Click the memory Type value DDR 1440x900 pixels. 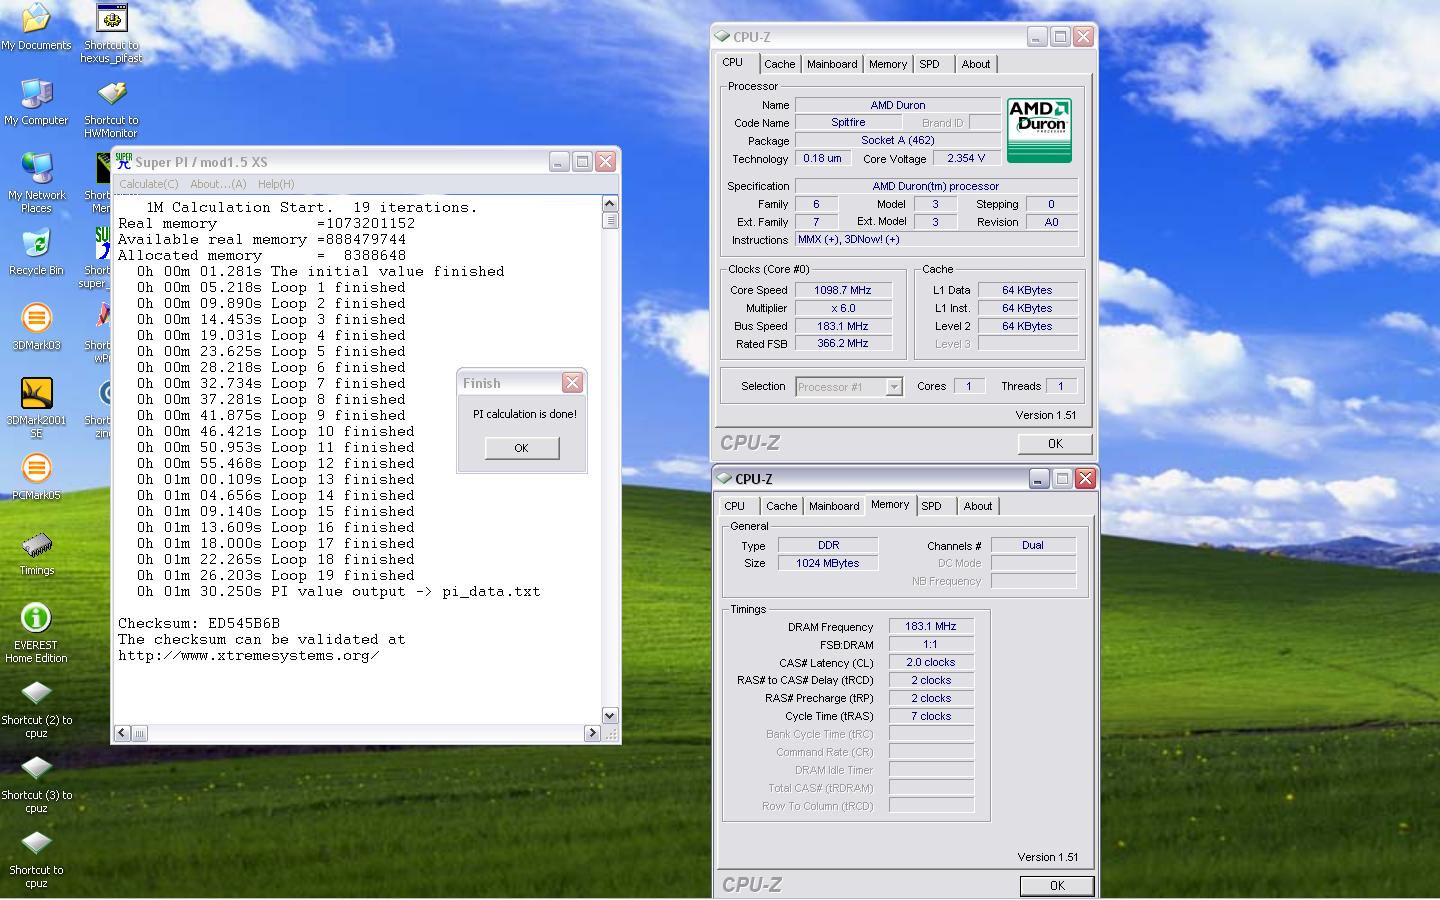click(828, 545)
